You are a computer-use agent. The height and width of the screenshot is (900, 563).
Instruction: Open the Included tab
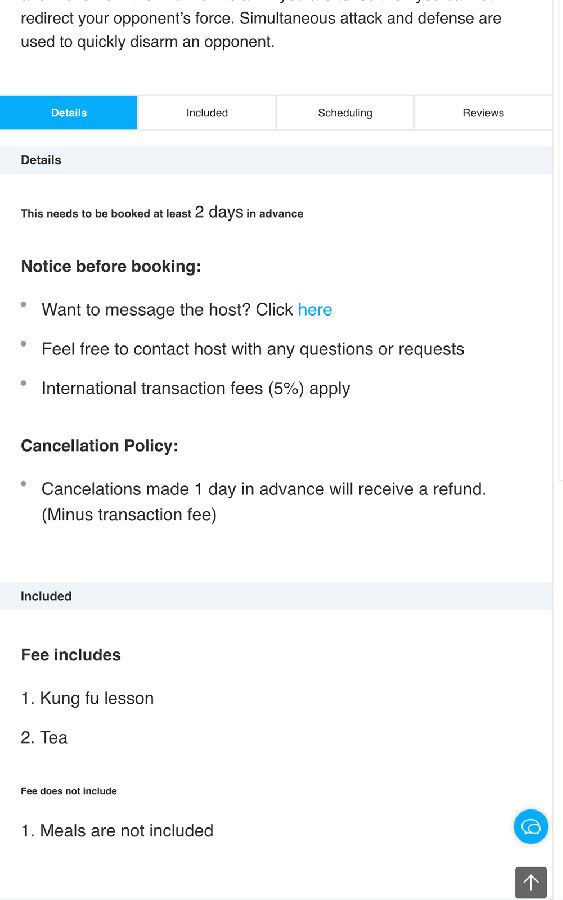pos(207,112)
